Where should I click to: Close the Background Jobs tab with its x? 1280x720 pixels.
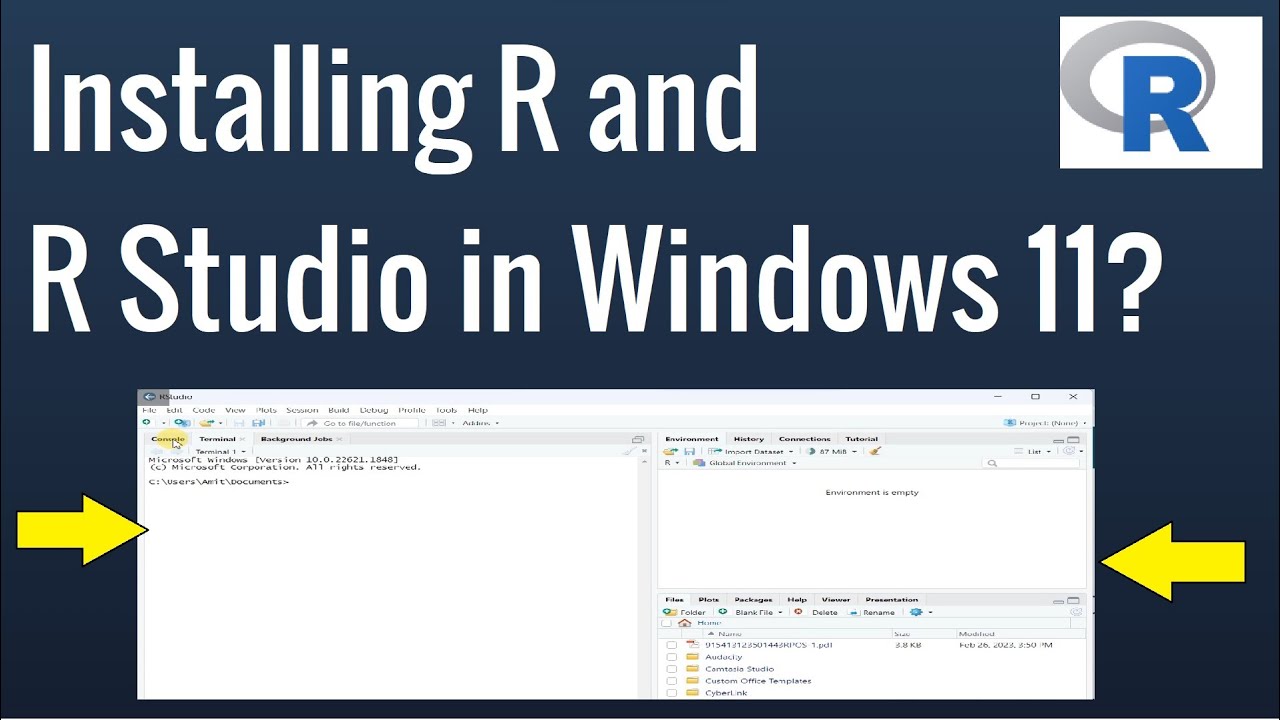[339, 439]
